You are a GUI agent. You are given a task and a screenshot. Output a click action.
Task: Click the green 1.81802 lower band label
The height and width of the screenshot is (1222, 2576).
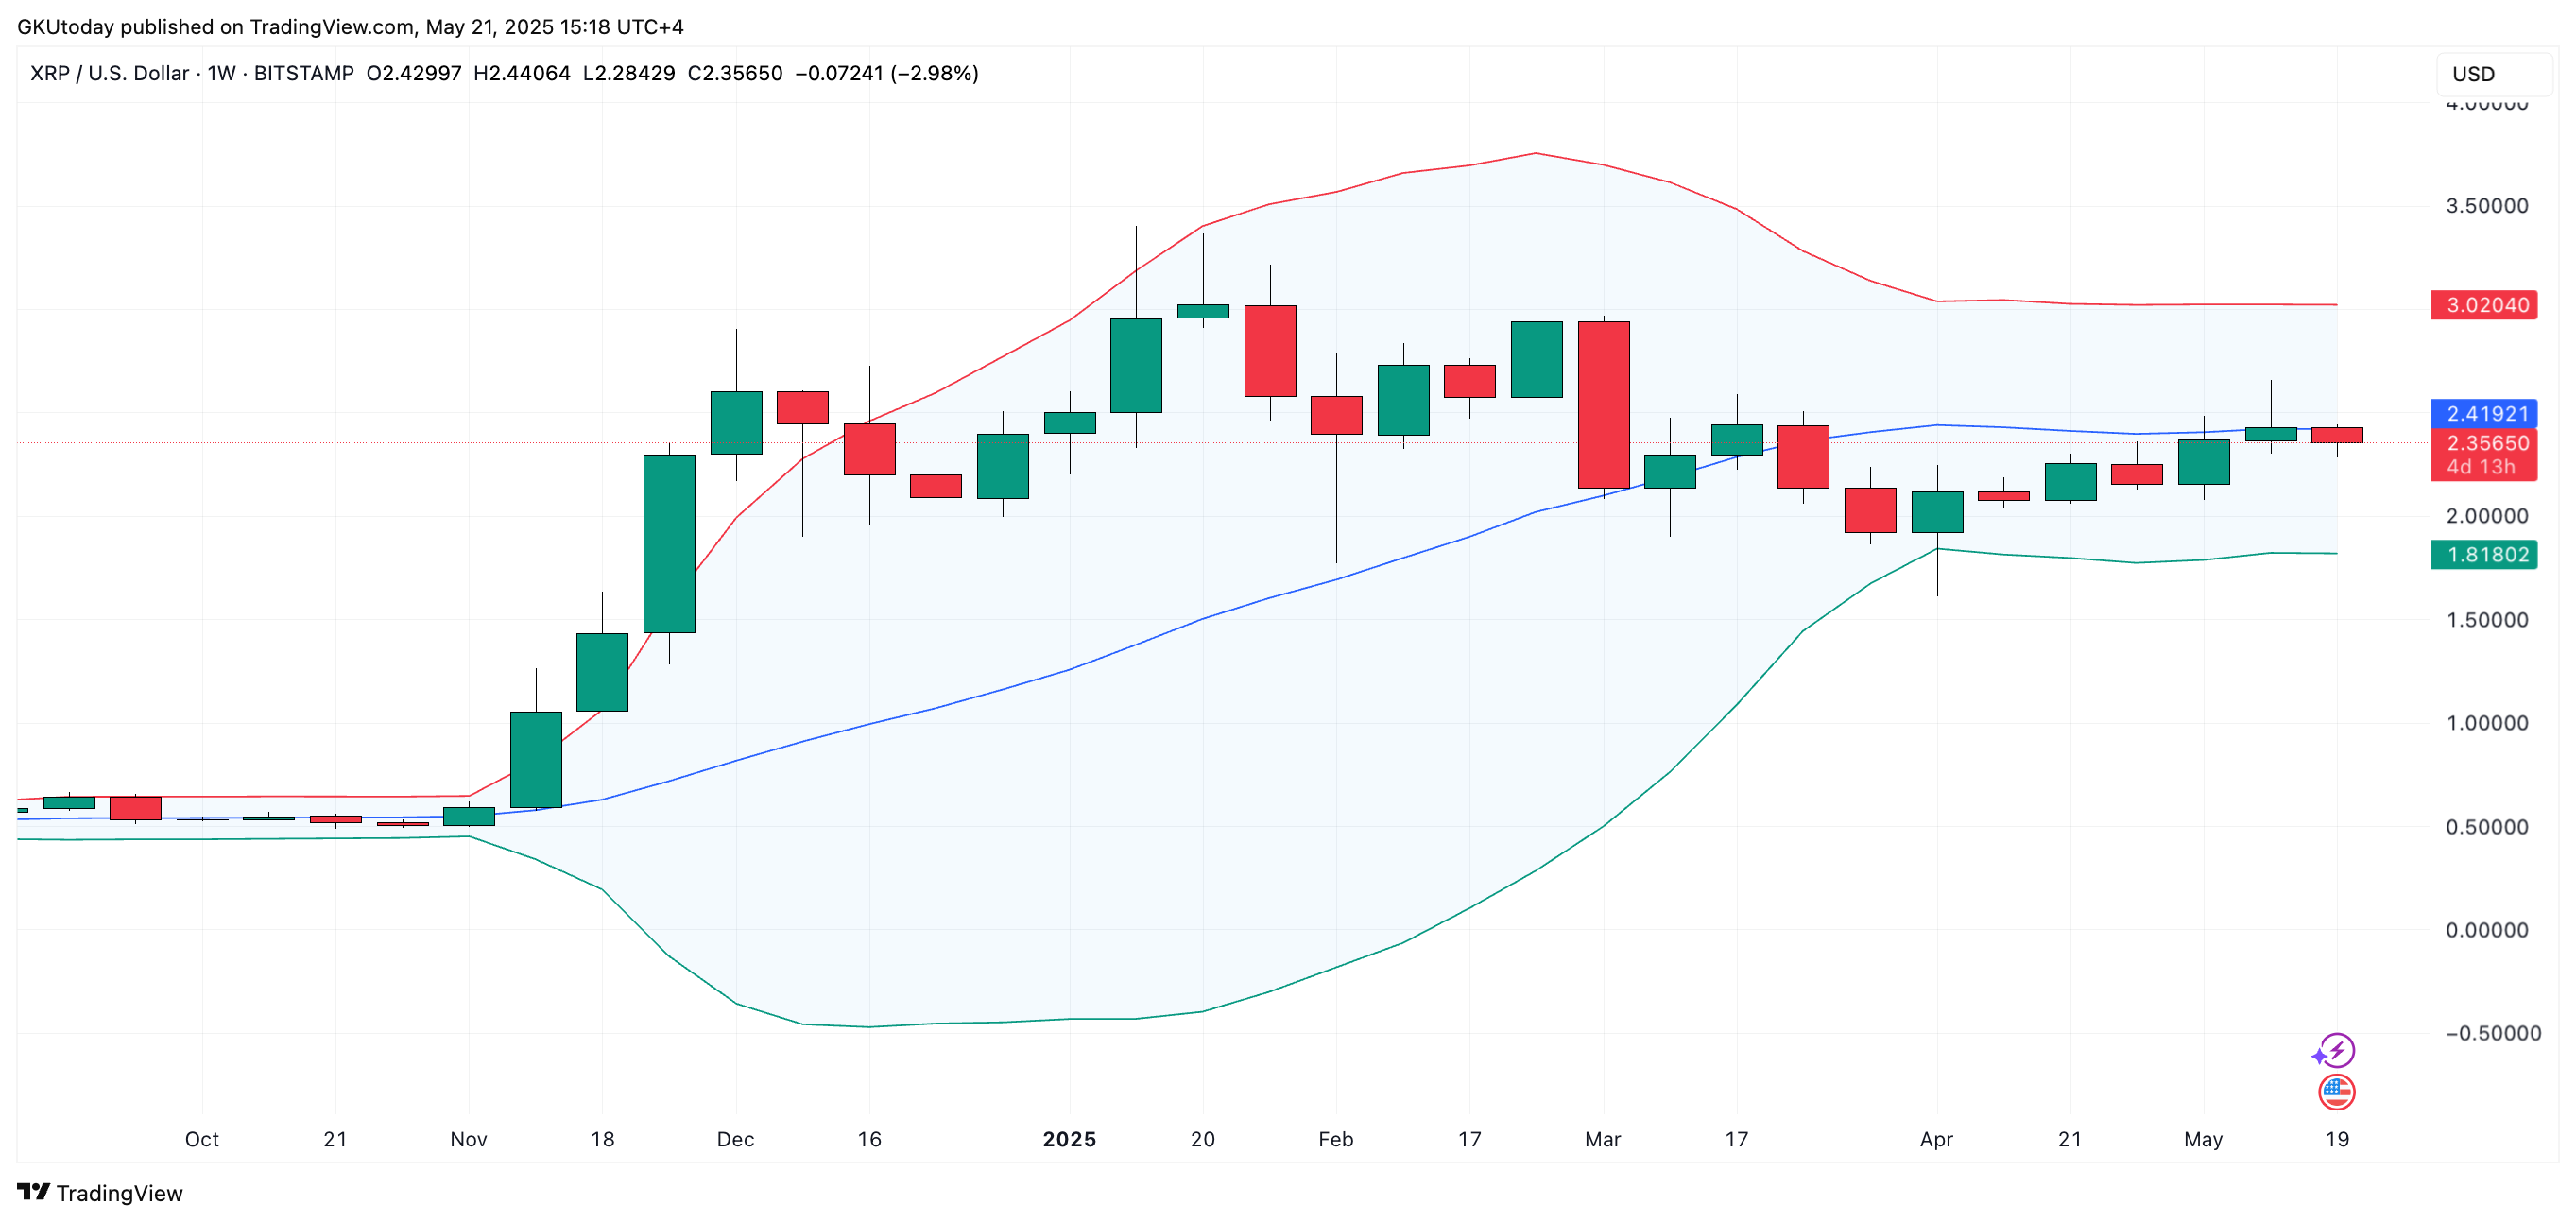2484,555
